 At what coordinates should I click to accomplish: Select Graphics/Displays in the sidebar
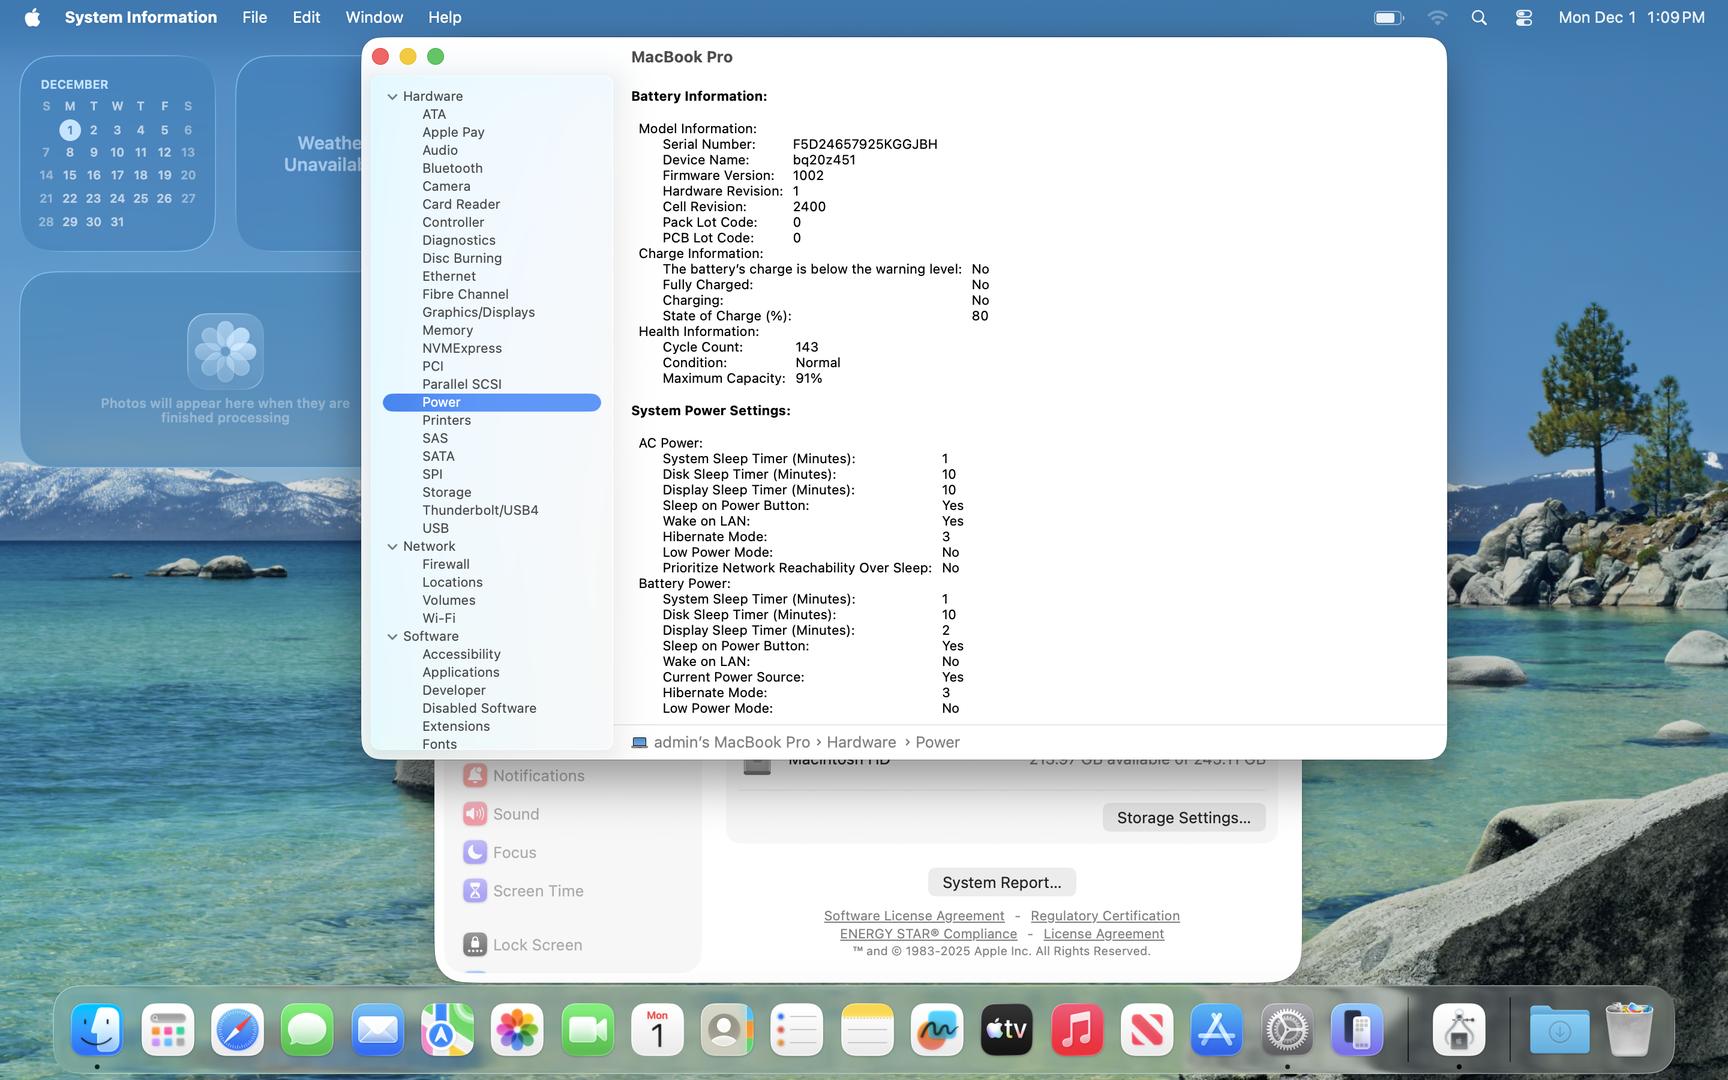478,312
